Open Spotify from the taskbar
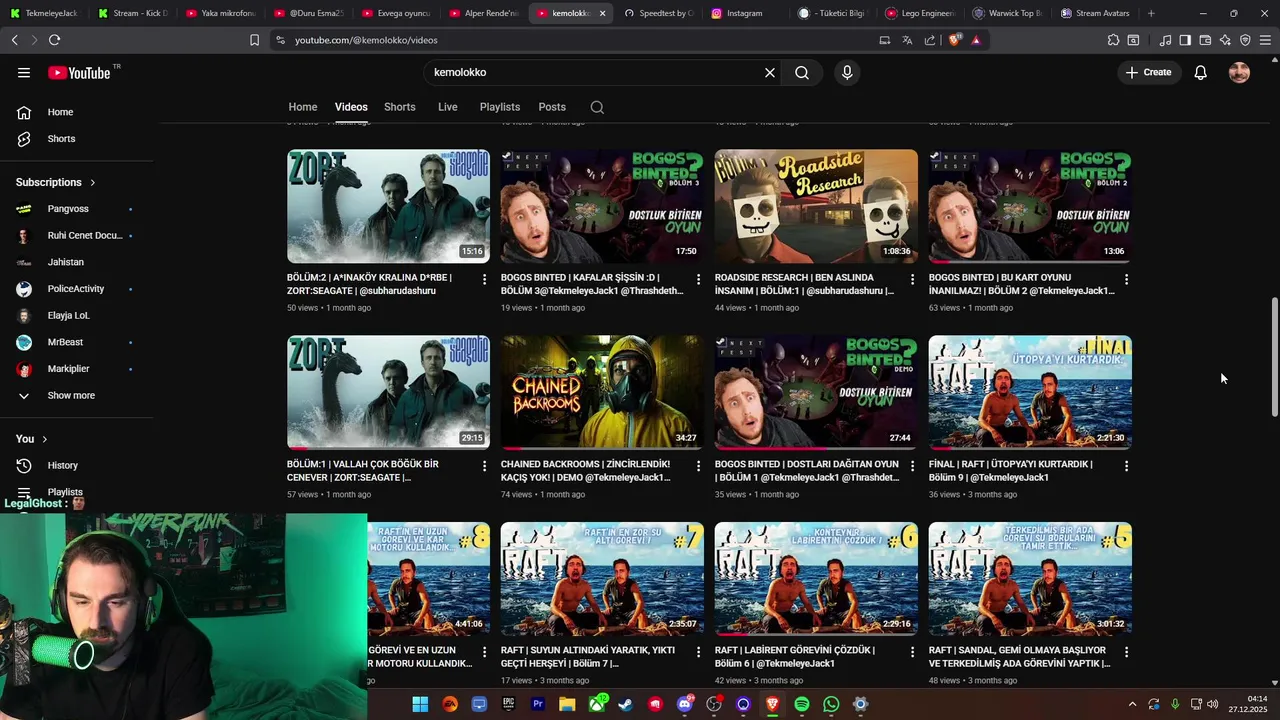1280x720 pixels. click(x=801, y=704)
